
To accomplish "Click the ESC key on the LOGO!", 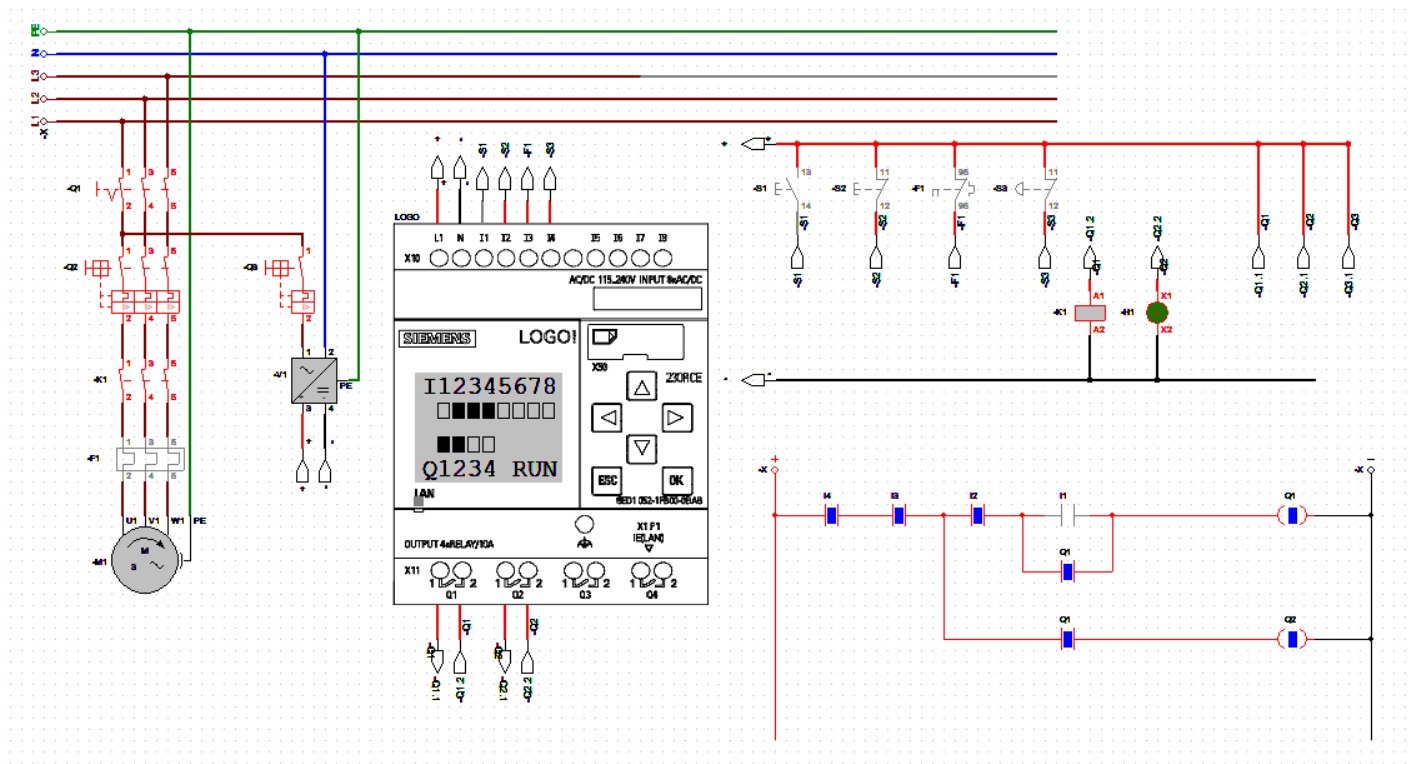I will 607,481.
